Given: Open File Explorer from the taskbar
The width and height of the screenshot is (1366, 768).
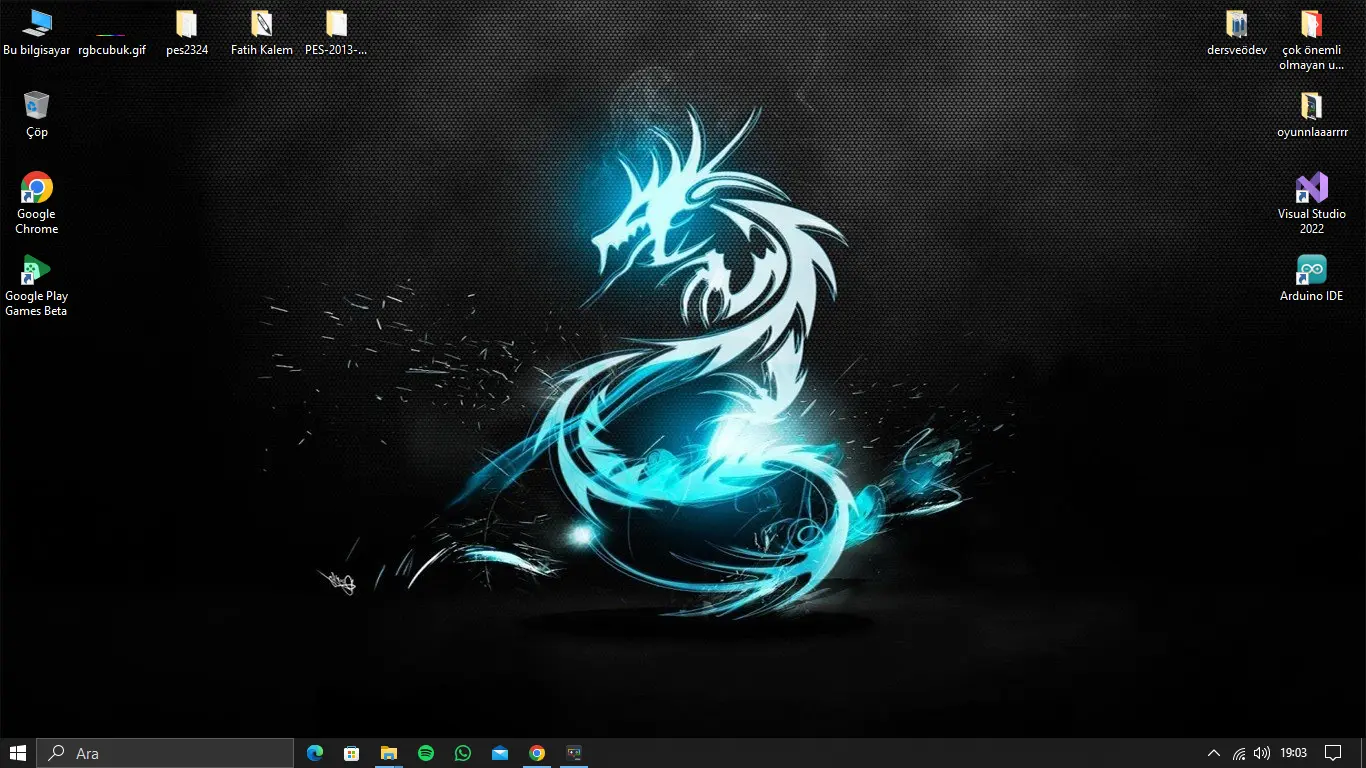Looking at the screenshot, I should point(389,753).
